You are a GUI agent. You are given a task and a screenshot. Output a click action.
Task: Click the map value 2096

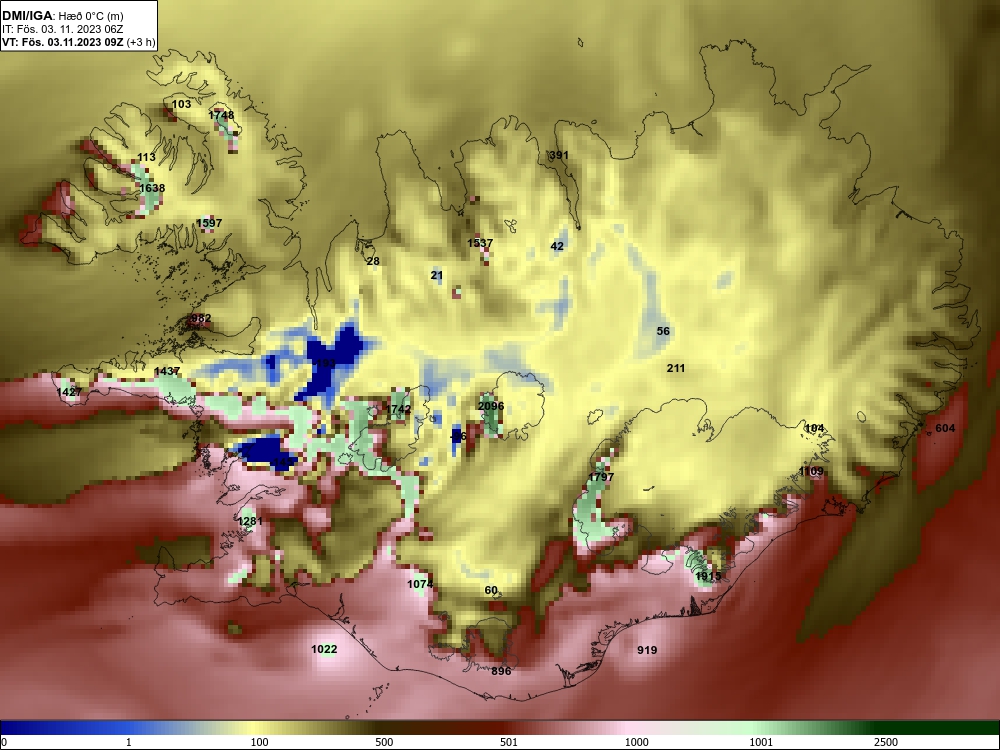point(490,406)
